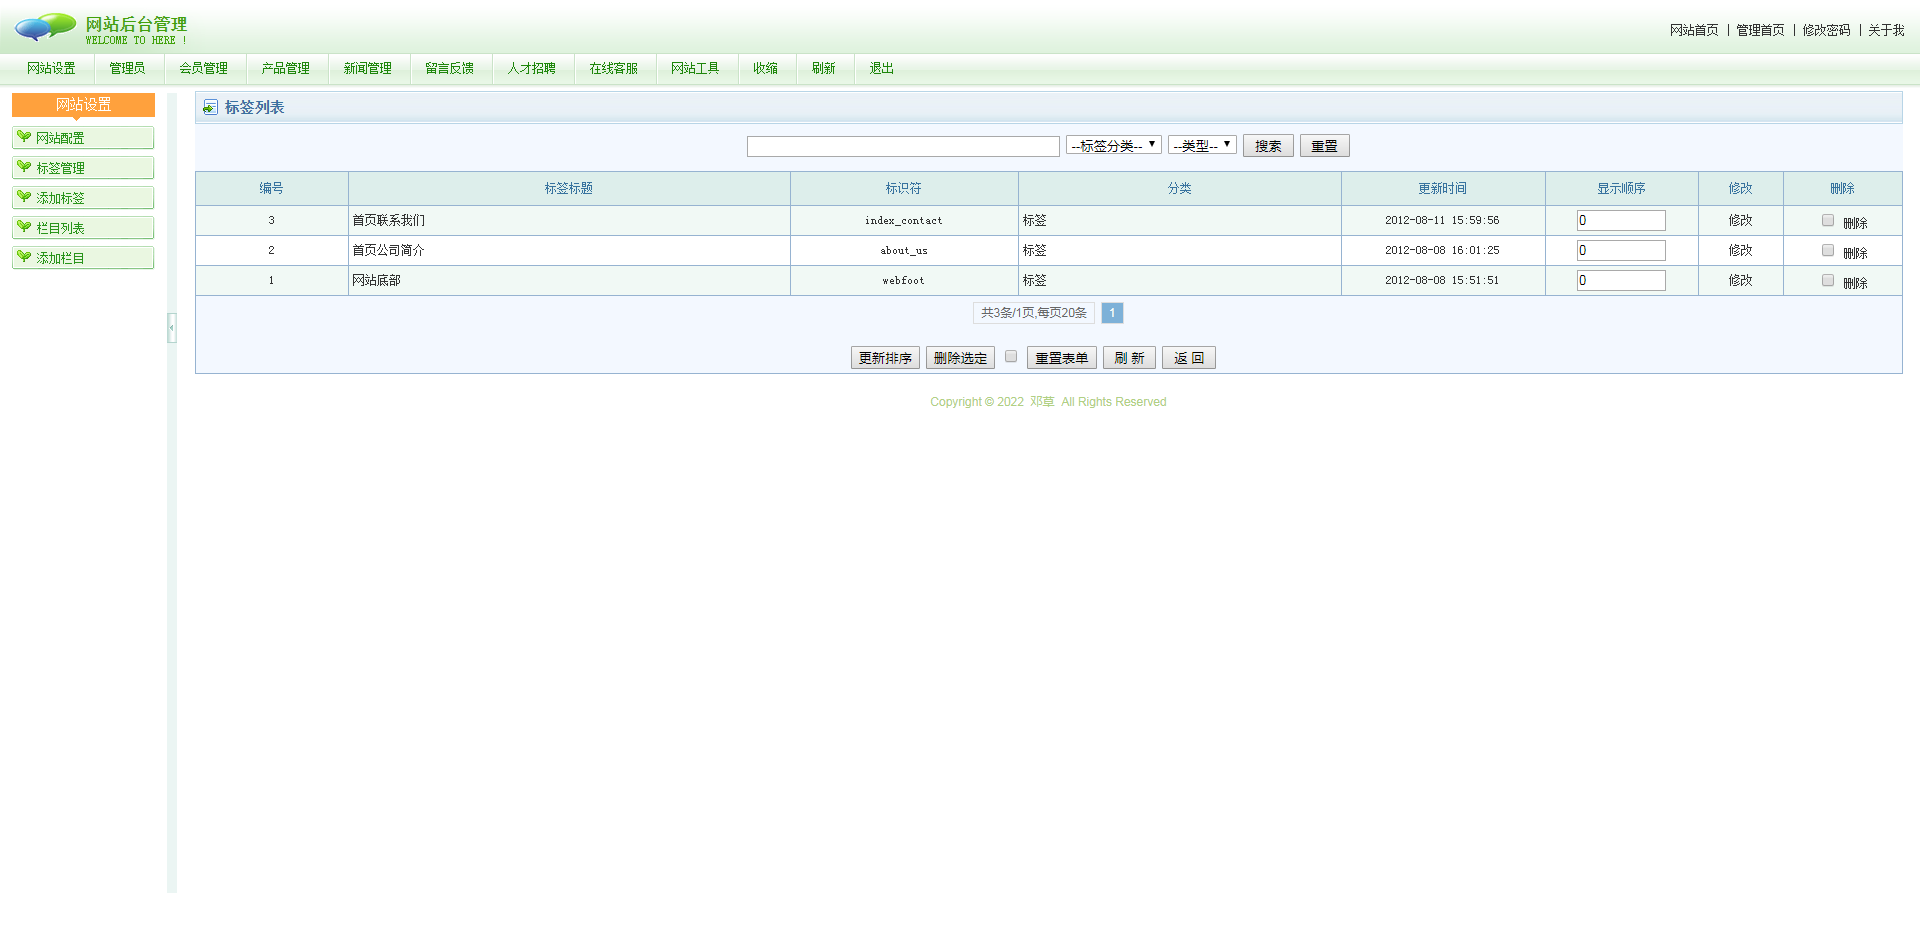1920x938 pixels.
Task: Toggle the select-all checkbox near 删除选定
Action: [1011, 356]
